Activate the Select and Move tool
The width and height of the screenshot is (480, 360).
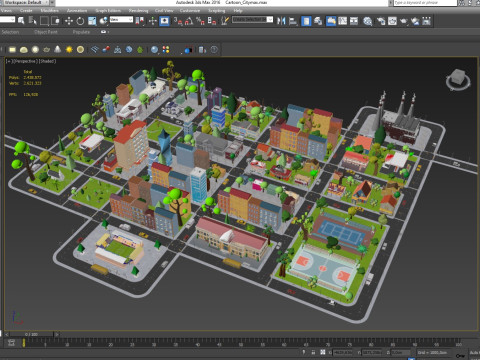tap(69, 21)
